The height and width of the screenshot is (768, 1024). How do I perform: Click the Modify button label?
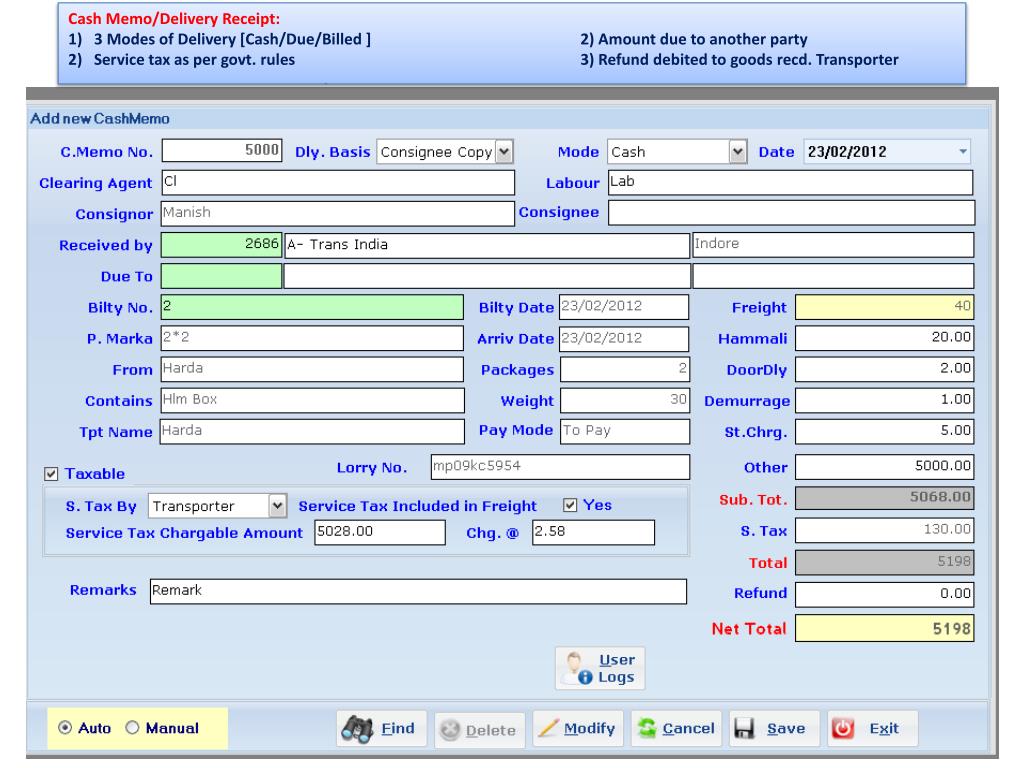coord(589,728)
